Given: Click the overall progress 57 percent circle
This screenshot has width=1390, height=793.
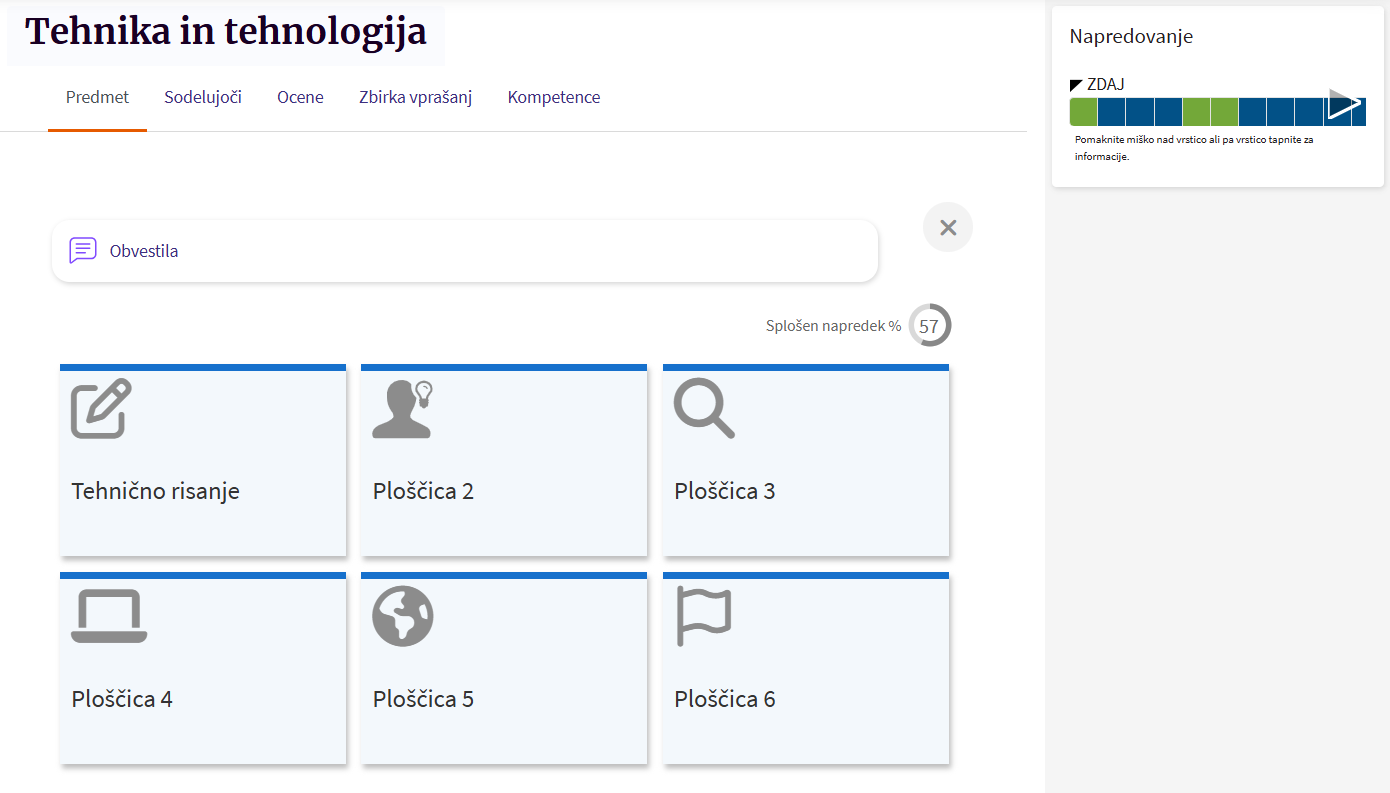Looking at the screenshot, I should point(930,326).
